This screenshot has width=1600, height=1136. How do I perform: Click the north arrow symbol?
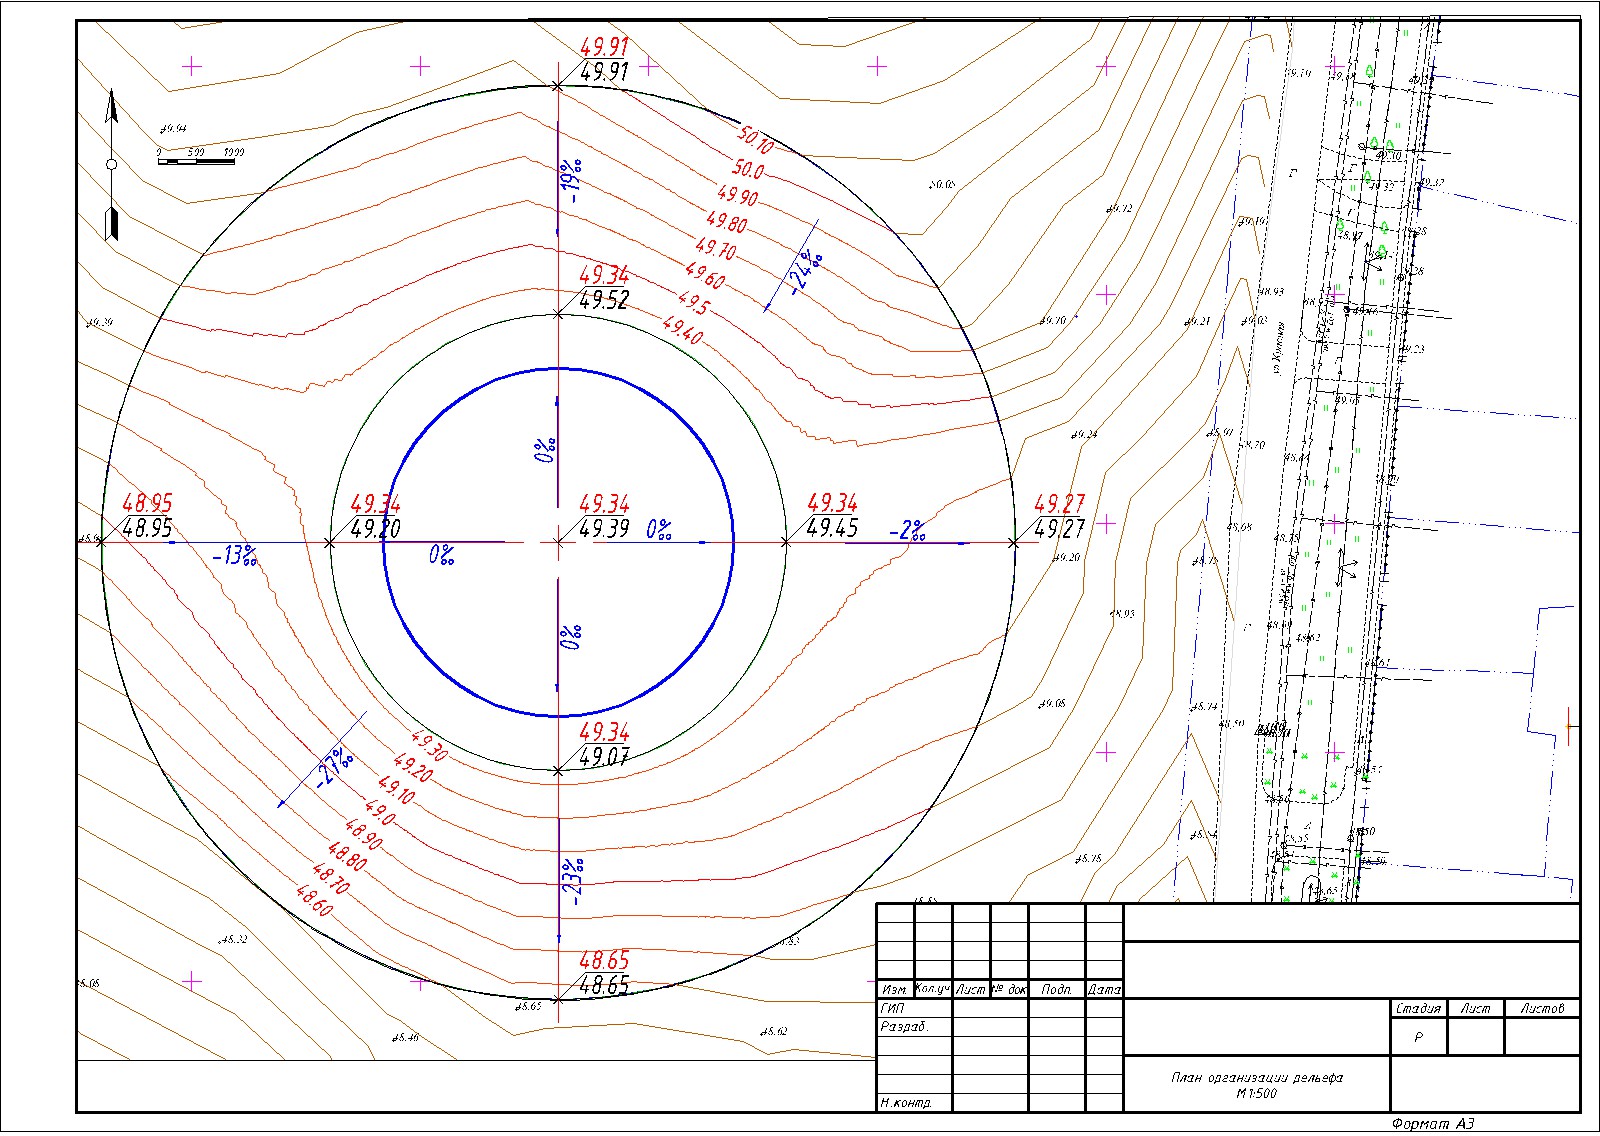[112, 165]
